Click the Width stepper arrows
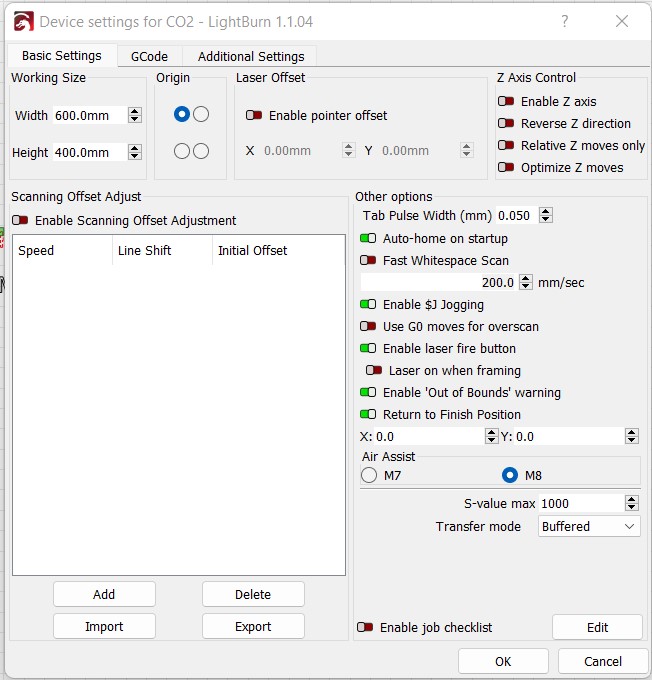This screenshot has height=680, width=652. pyautogui.click(x=135, y=115)
